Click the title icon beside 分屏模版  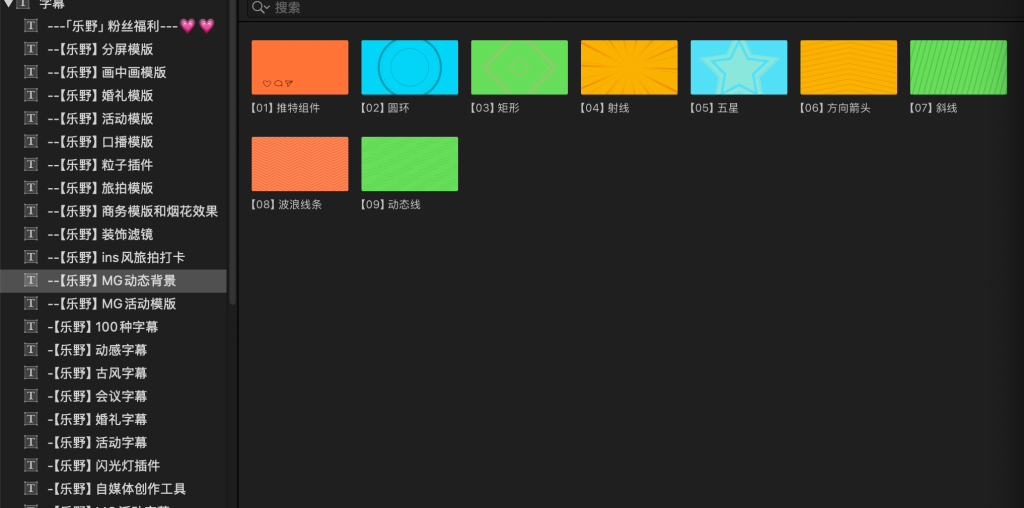click(31, 49)
